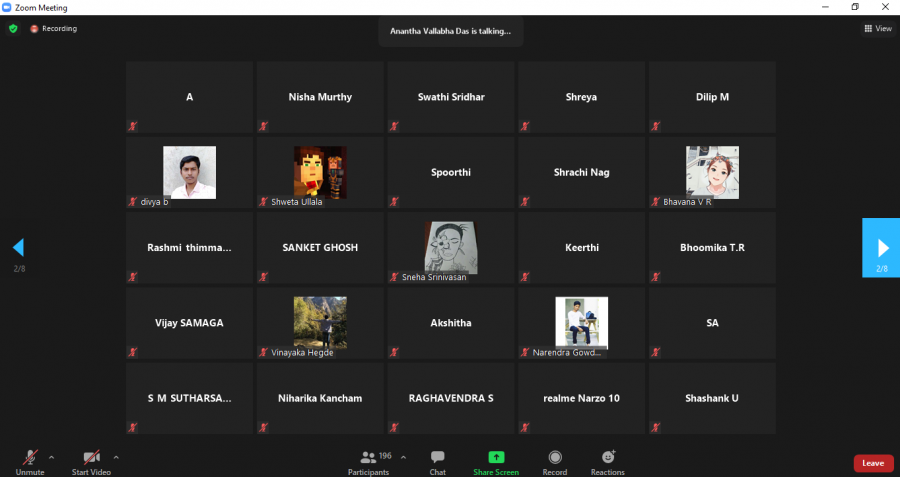Select Nisha Murthy's video tile
The width and height of the screenshot is (900, 477).
point(320,97)
